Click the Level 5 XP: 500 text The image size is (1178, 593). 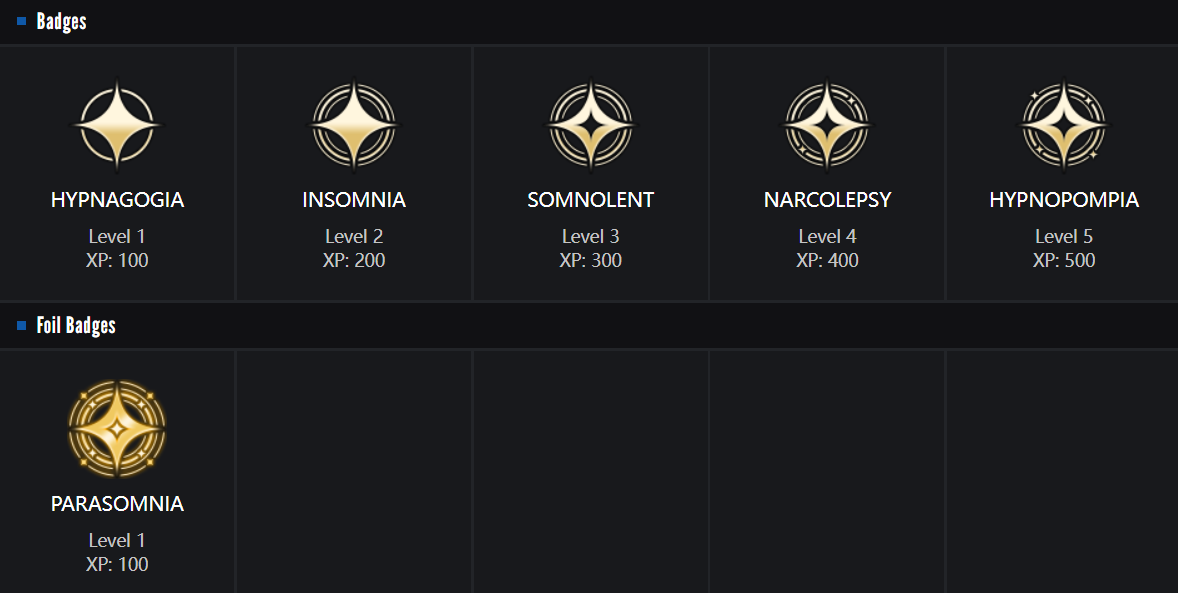(1063, 249)
